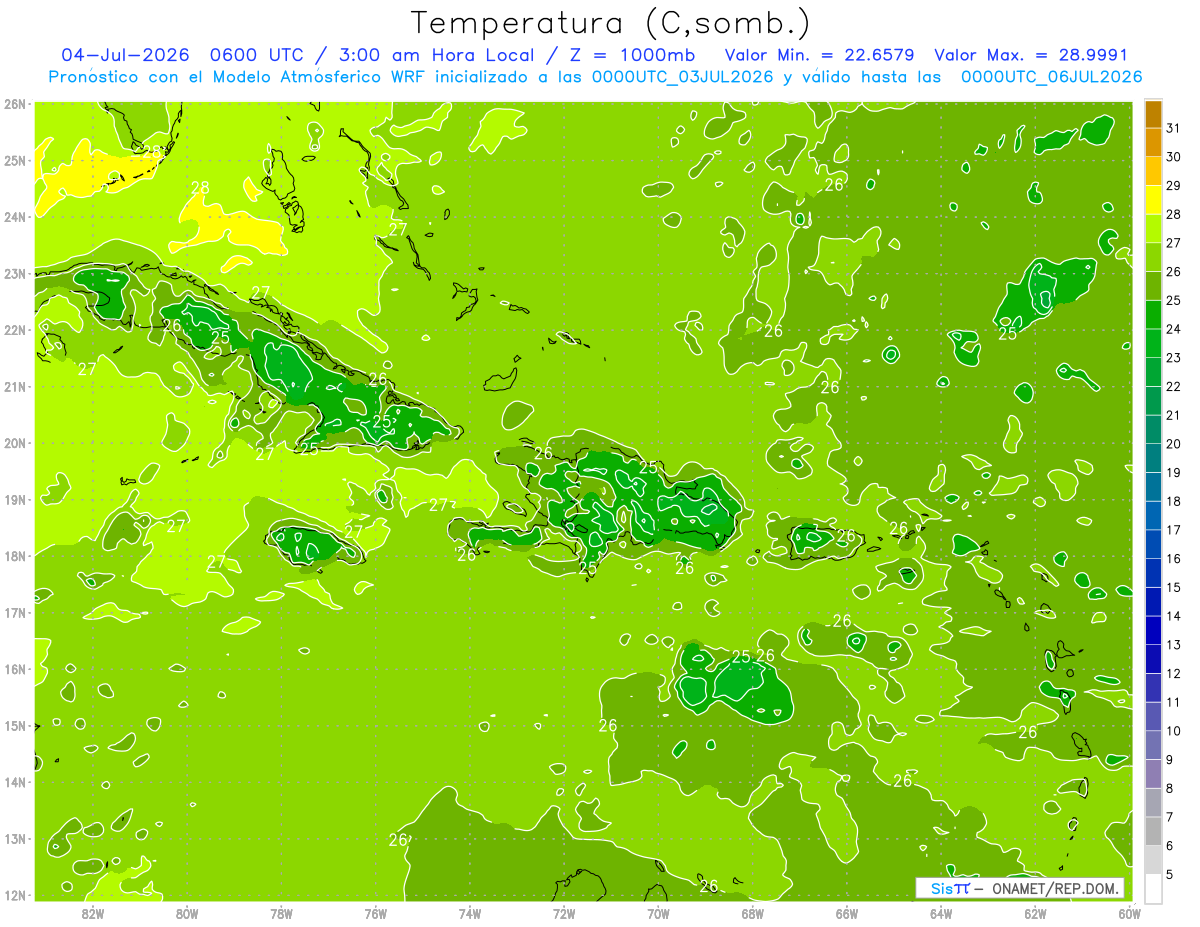
Task: Click the 'Valor Min. = 22.6579' text
Action: point(820,55)
